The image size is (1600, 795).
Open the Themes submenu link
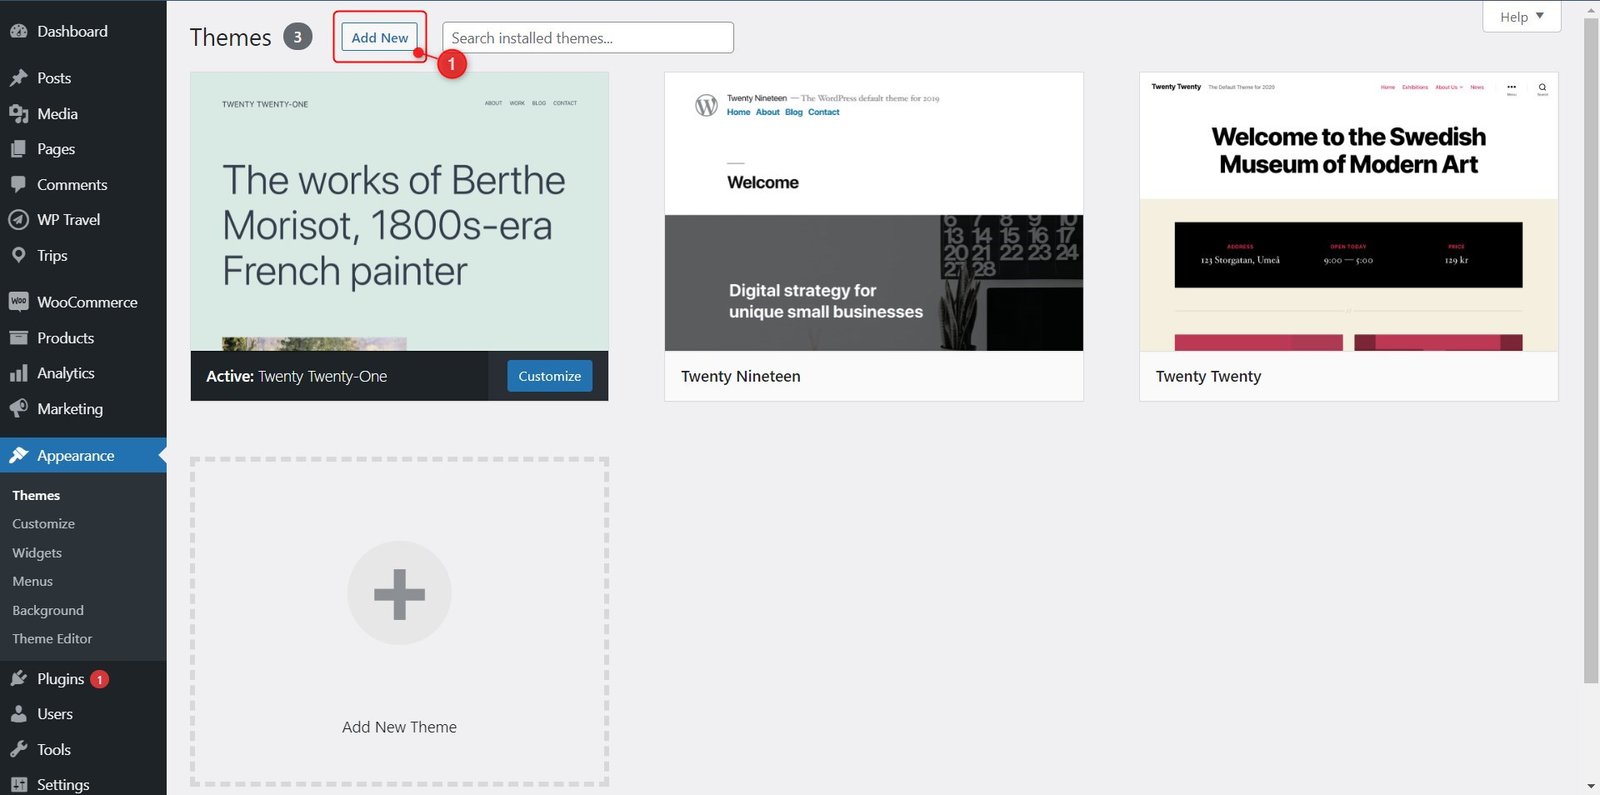[36, 495]
